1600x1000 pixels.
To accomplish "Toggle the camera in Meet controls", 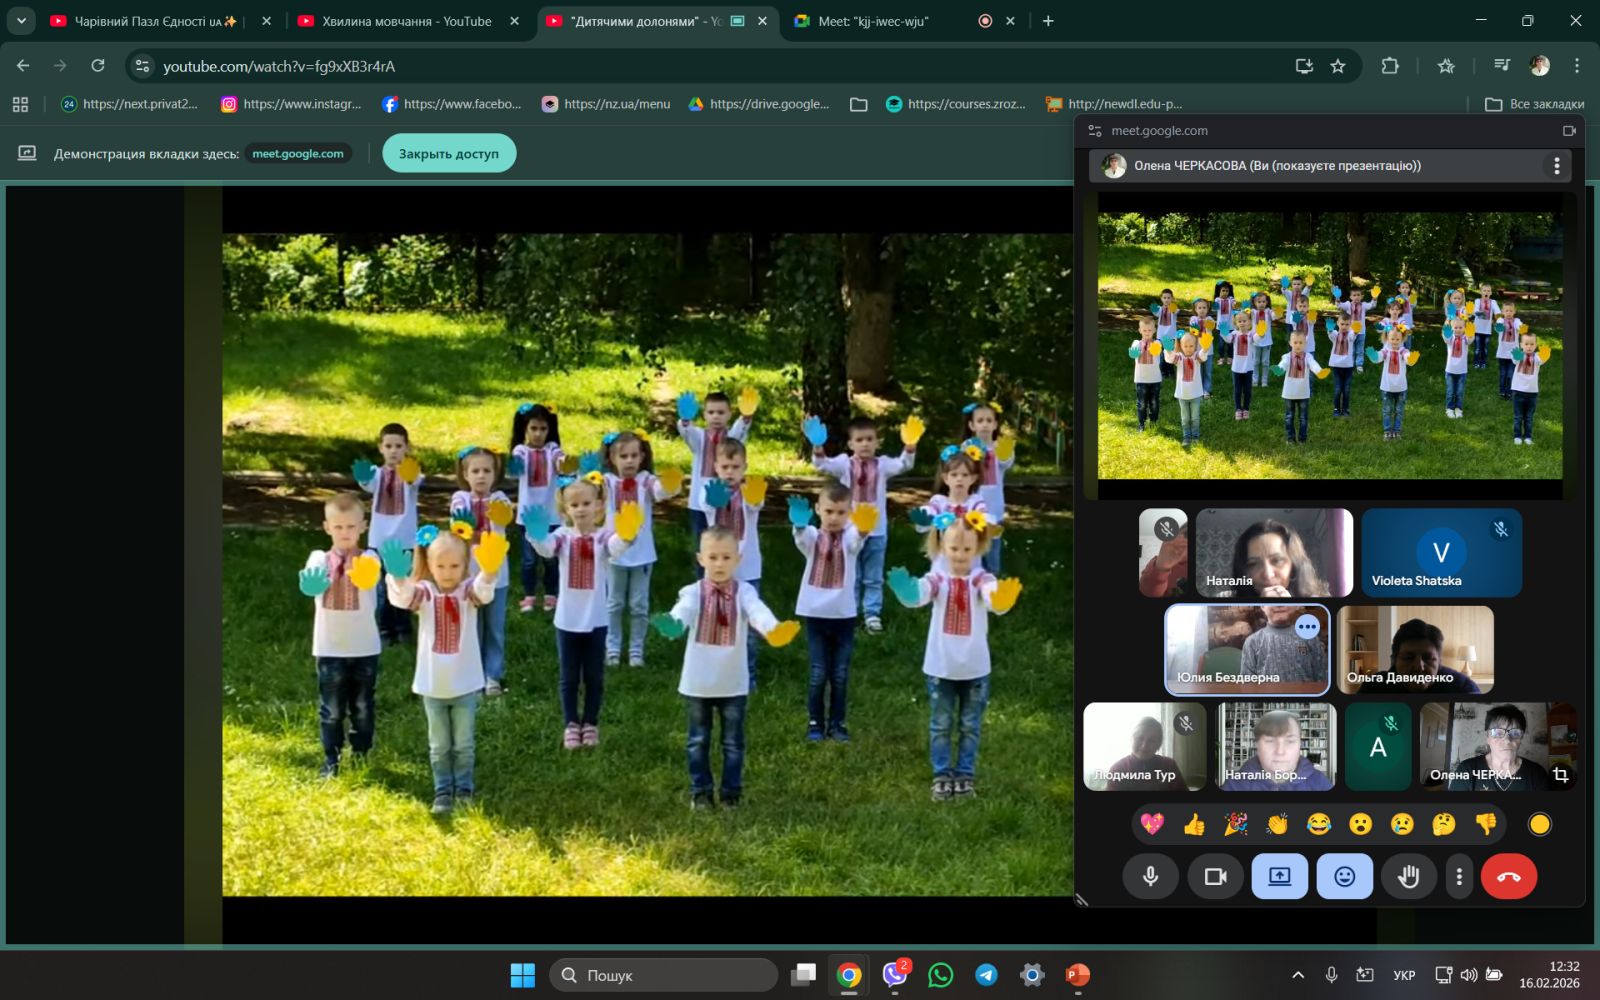I will (1215, 877).
